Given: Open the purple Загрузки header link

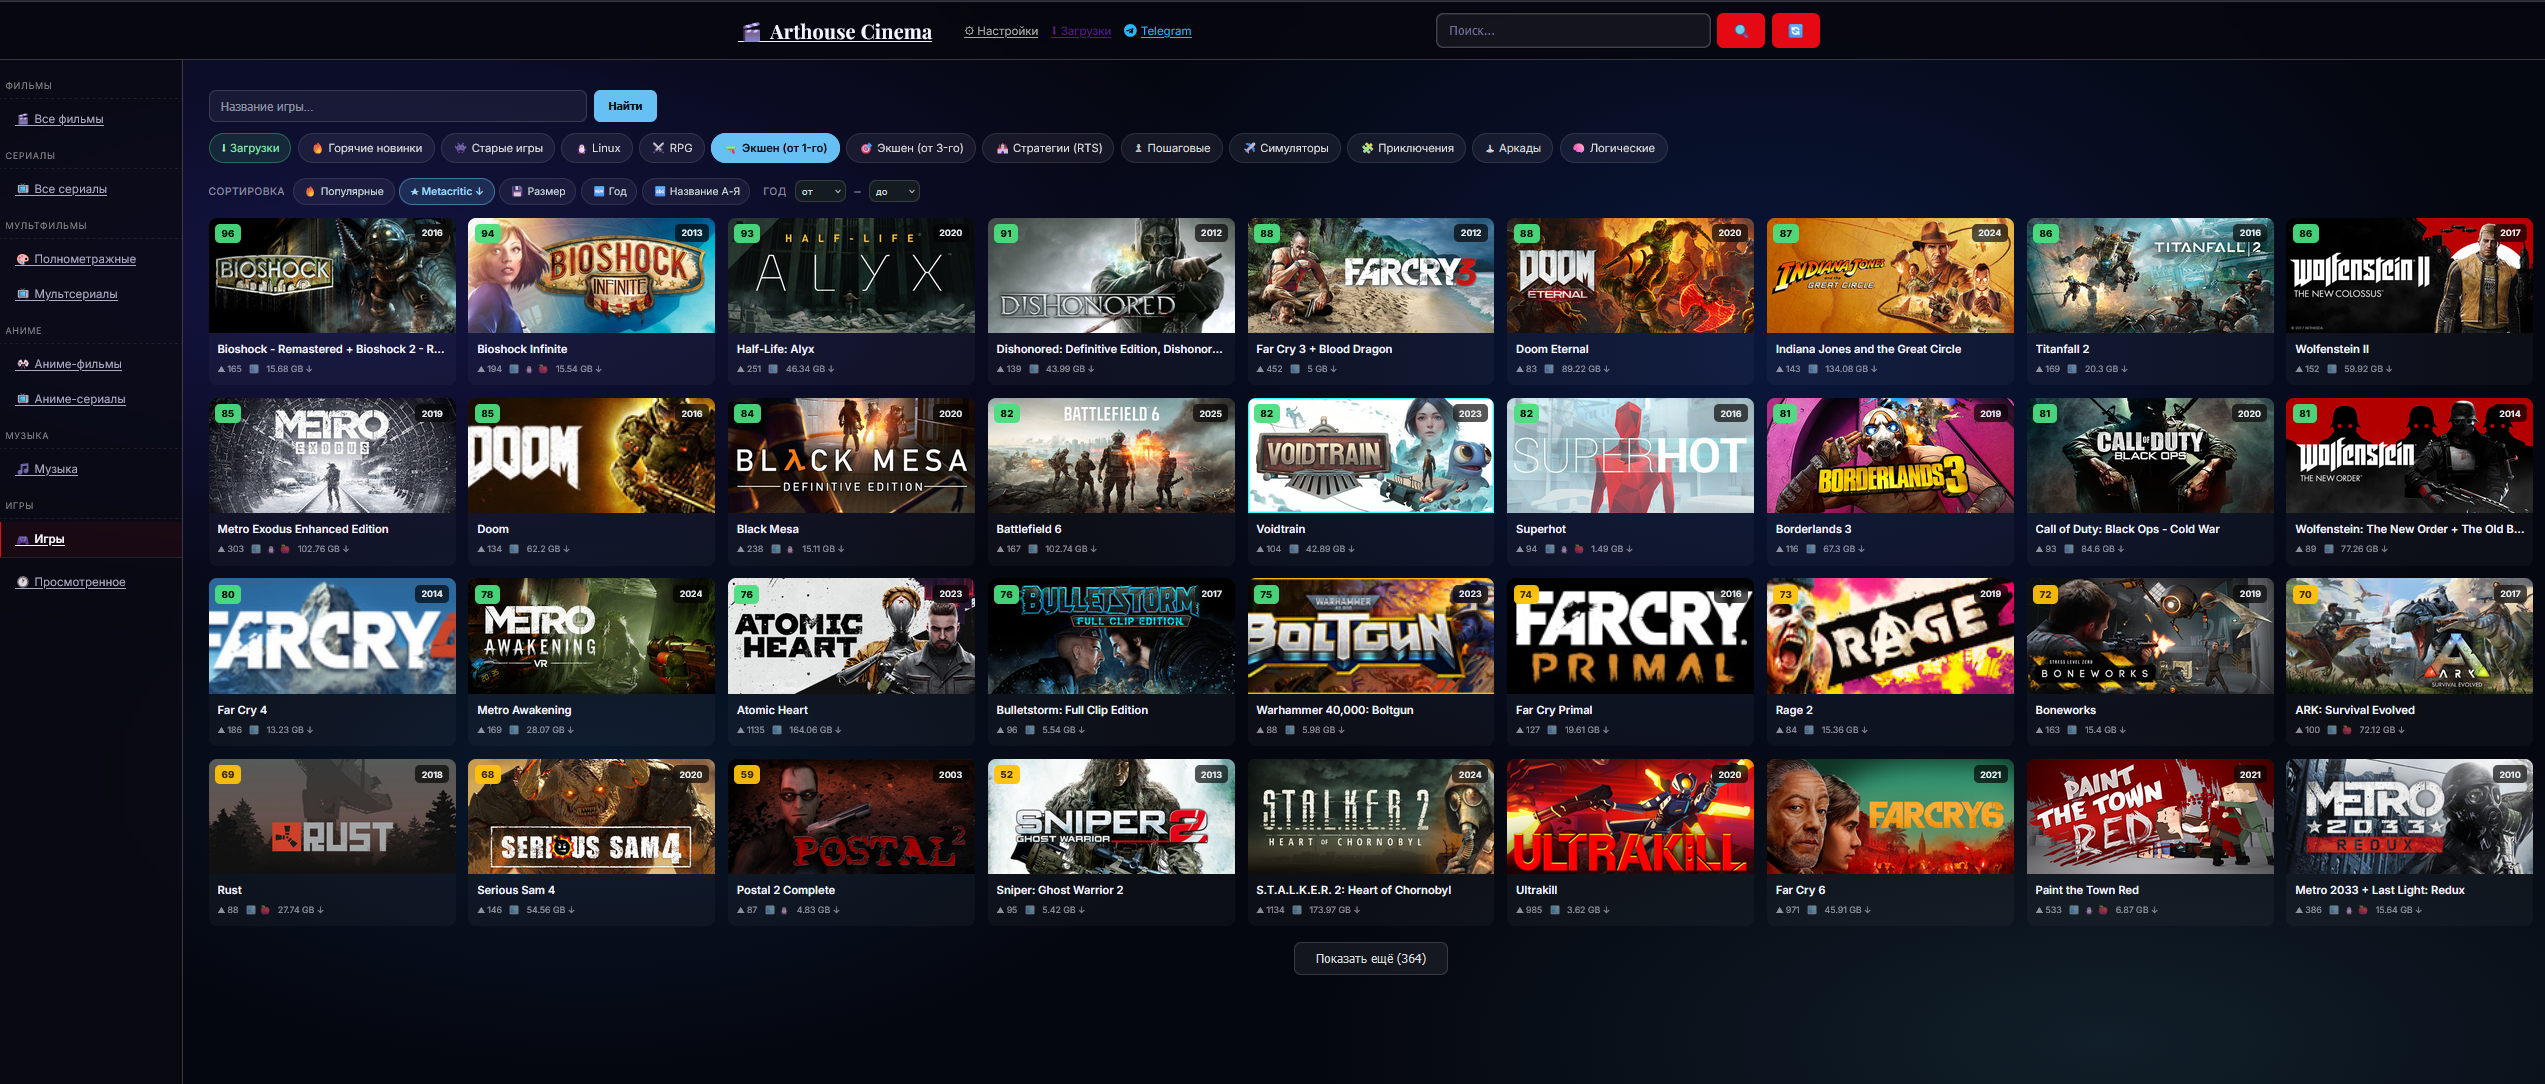Looking at the screenshot, I should coord(1081,31).
